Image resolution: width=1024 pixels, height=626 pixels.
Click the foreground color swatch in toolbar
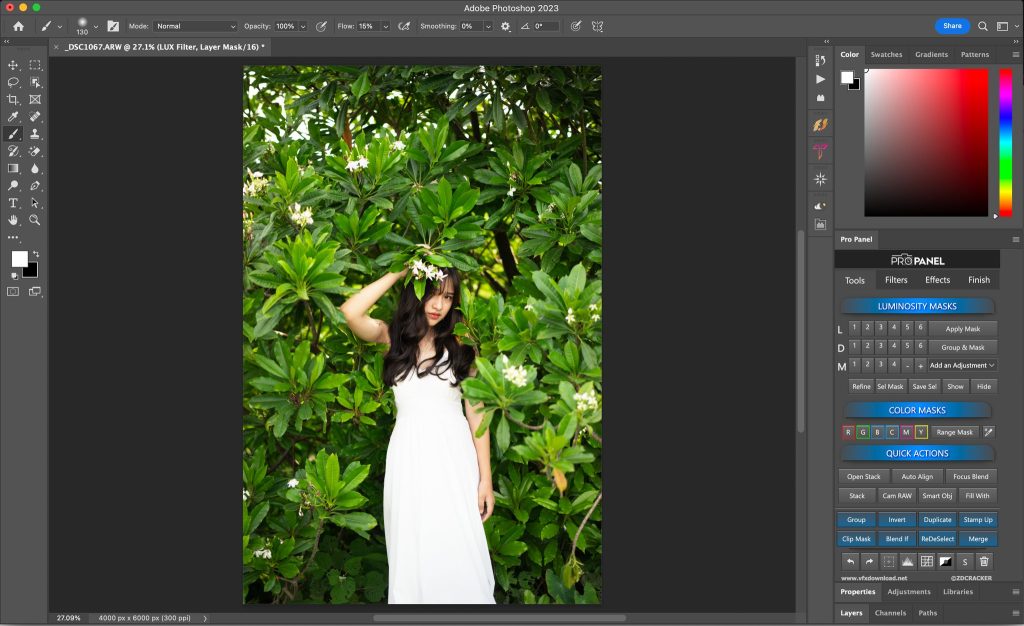pos(19,259)
